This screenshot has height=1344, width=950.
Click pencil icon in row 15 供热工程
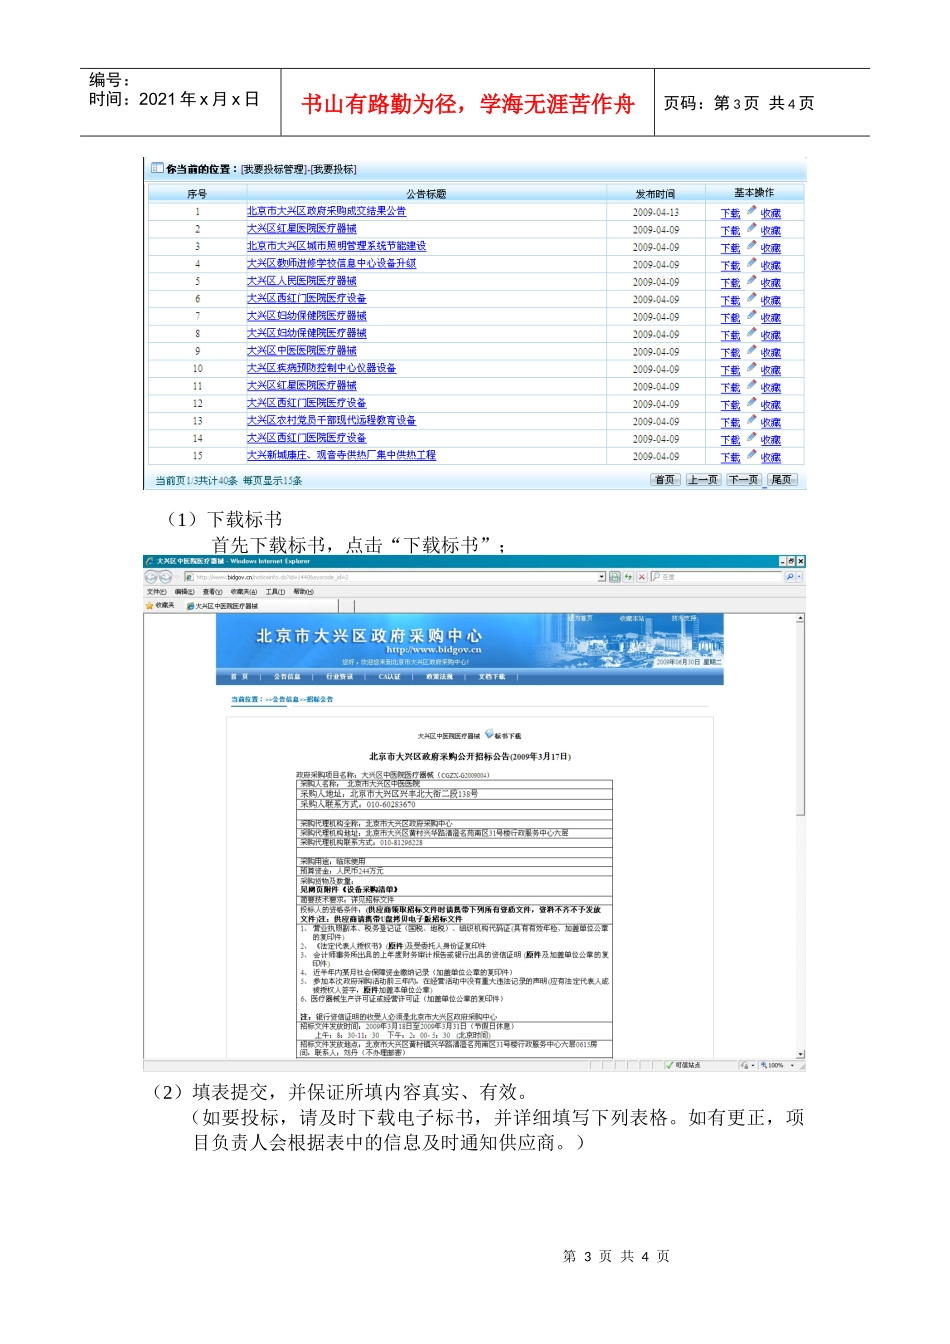point(751,455)
